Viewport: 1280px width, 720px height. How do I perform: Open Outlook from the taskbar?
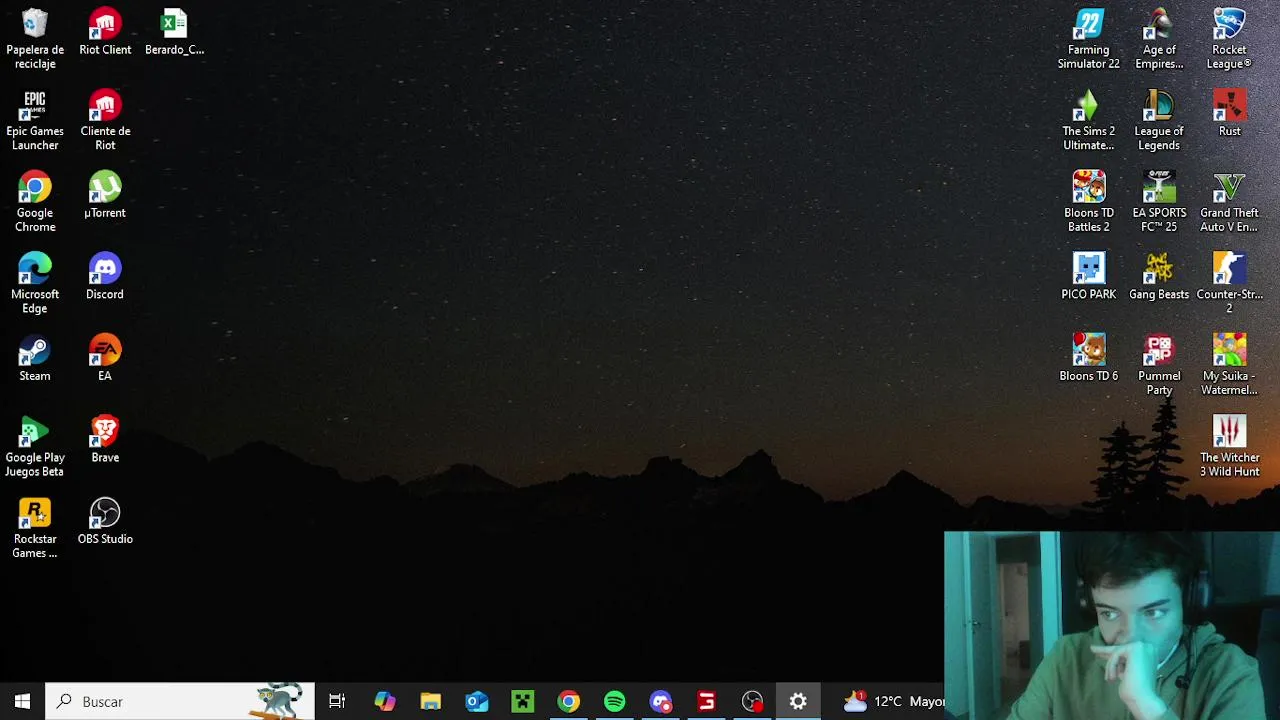click(x=477, y=702)
